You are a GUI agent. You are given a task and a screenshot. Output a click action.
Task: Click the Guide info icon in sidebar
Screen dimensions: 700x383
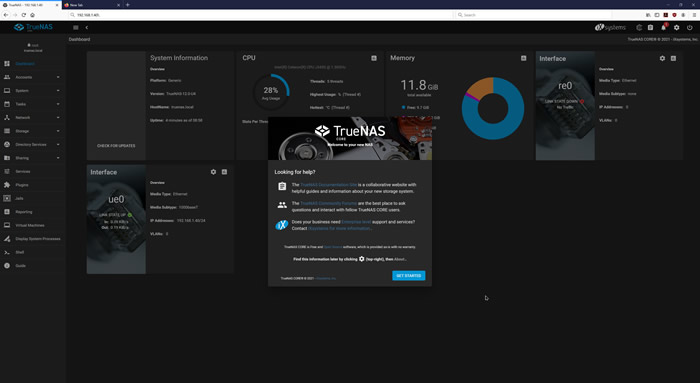(x=7, y=266)
